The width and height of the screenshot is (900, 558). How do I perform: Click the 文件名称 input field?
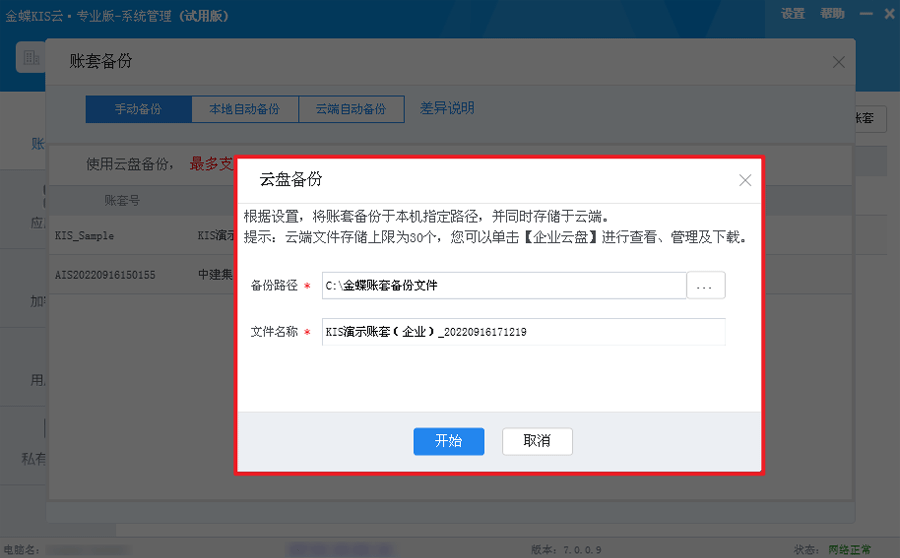pos(523,332)
